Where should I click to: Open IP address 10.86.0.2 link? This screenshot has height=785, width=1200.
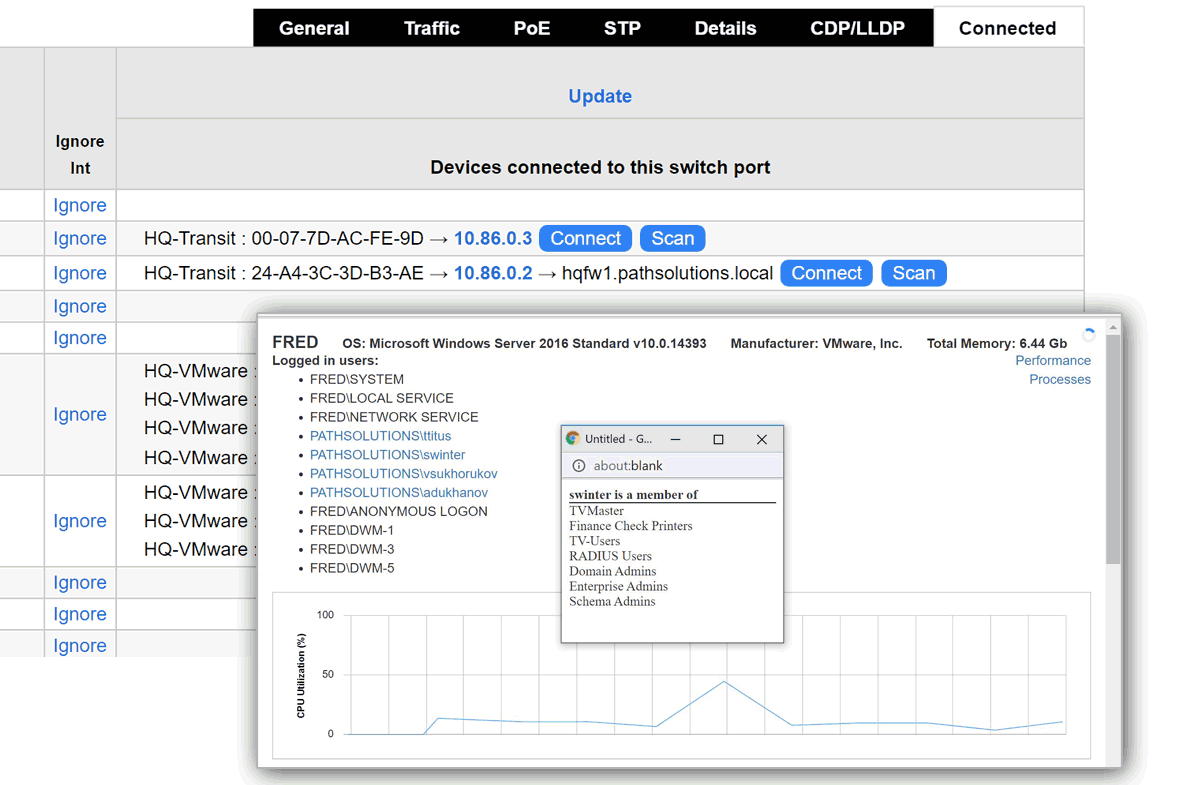click(493, 273)
